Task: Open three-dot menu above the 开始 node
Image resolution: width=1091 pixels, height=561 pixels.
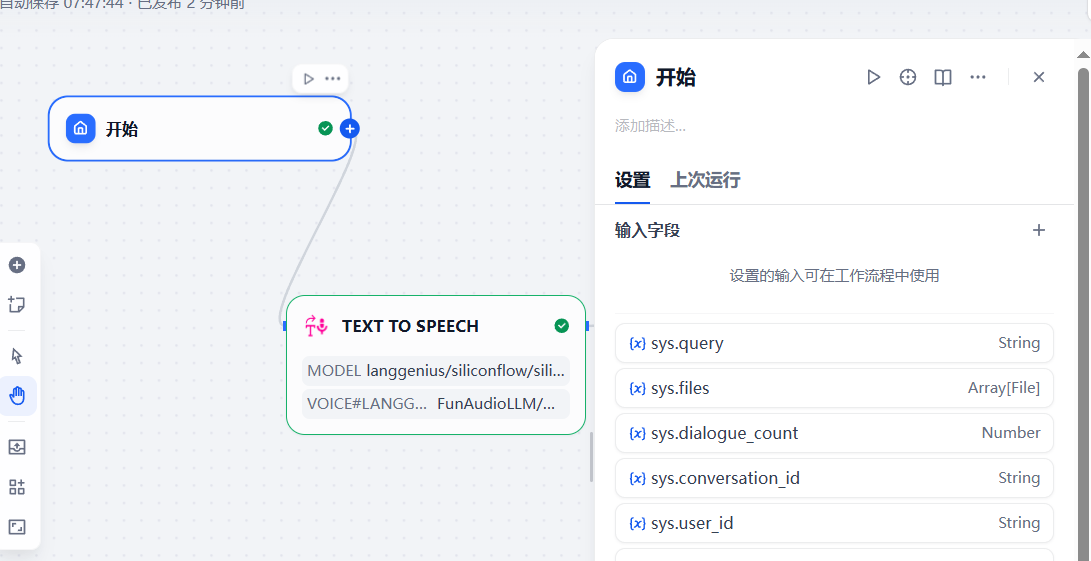Action: [333, 78]
